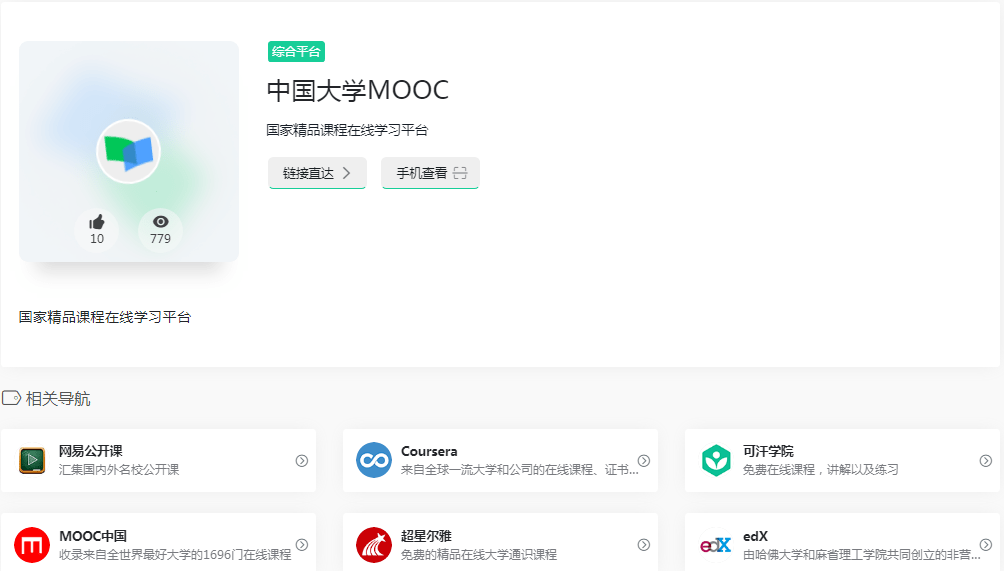Open the 可汗学院 title link
Screen dimensions: 1004x571
click(768, 451)
